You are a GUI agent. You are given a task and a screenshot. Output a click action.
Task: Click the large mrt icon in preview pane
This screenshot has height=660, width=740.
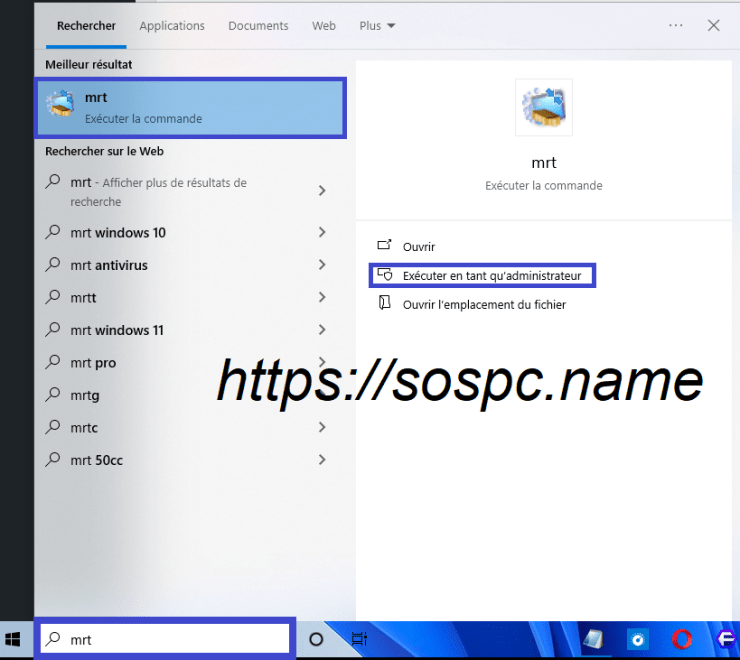544,107
